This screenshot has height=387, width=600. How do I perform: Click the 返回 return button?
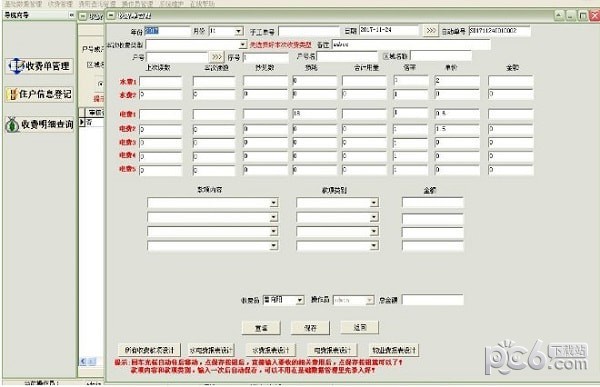tap(360, 327)
